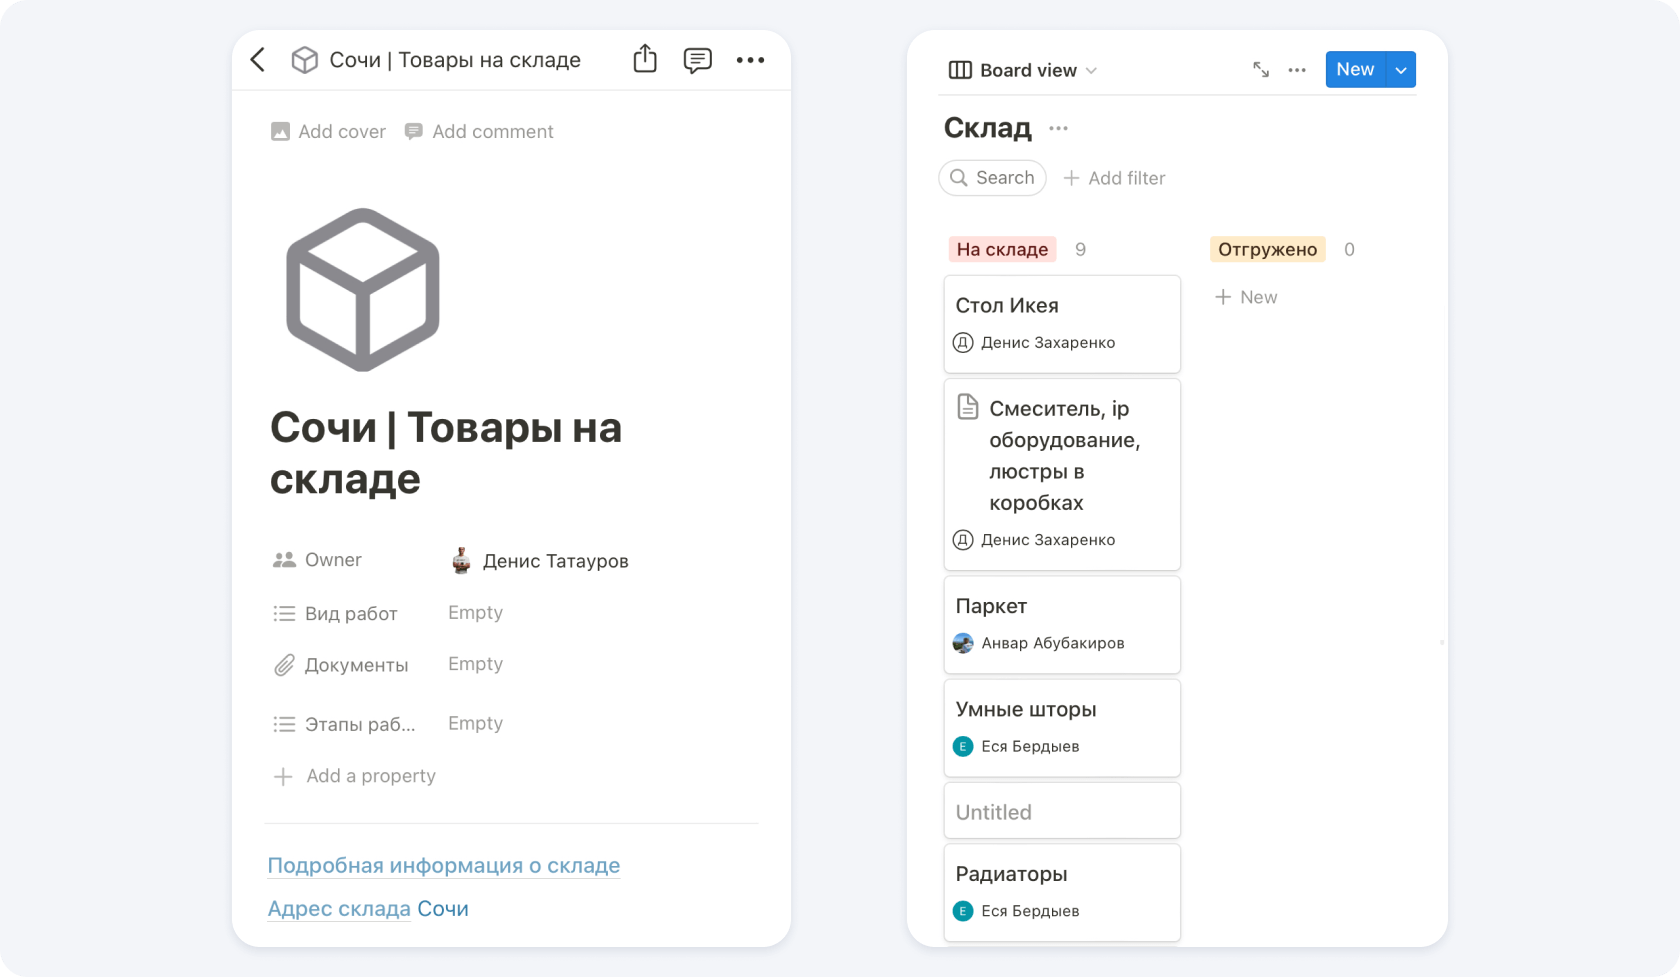Click the large cube page icon
The image size is (1680, 977).
point(363,290)
